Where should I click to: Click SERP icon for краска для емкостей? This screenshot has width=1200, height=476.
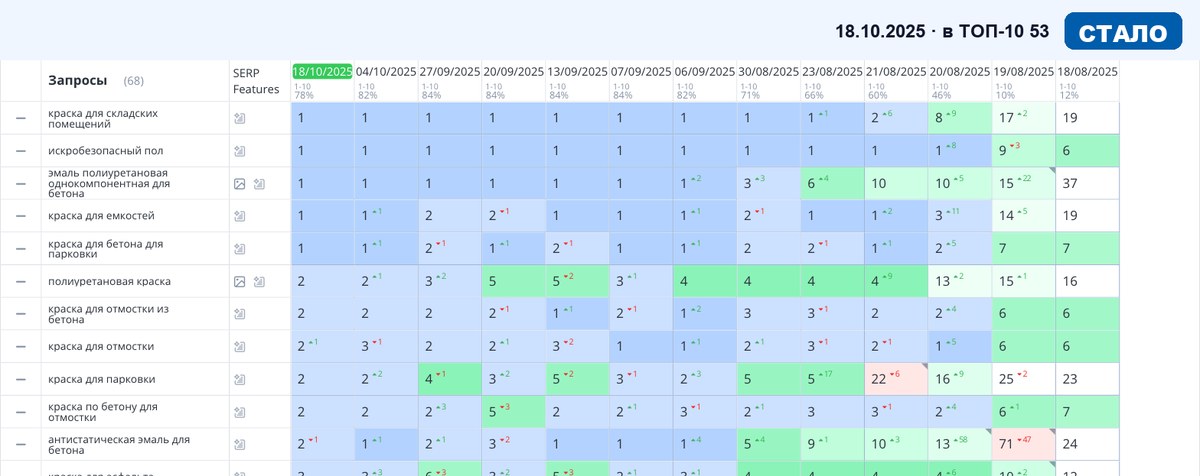tap(239, 216)
